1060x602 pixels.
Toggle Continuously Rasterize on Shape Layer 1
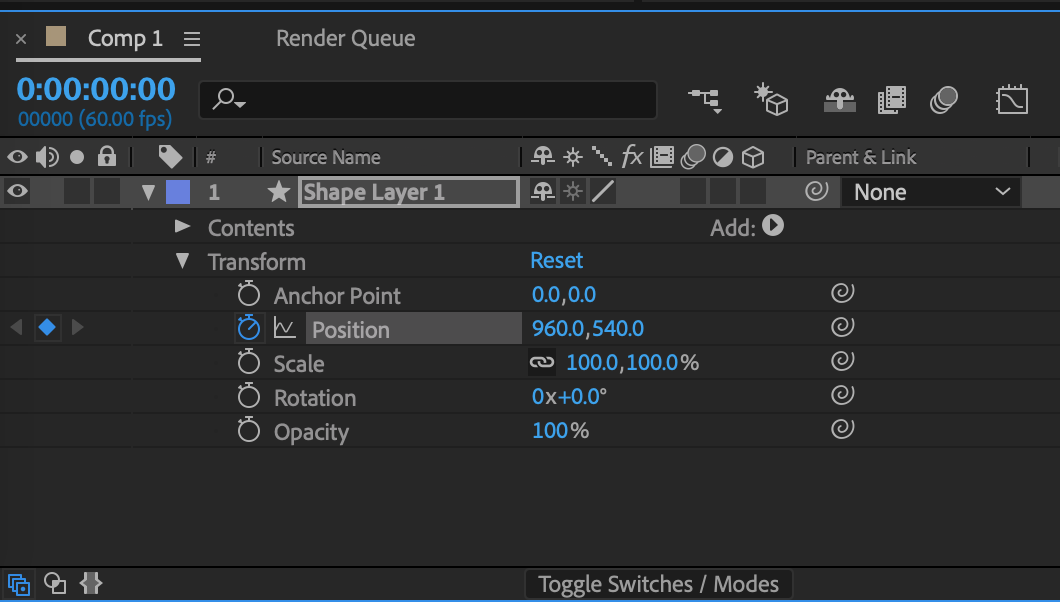click(573, 192)
